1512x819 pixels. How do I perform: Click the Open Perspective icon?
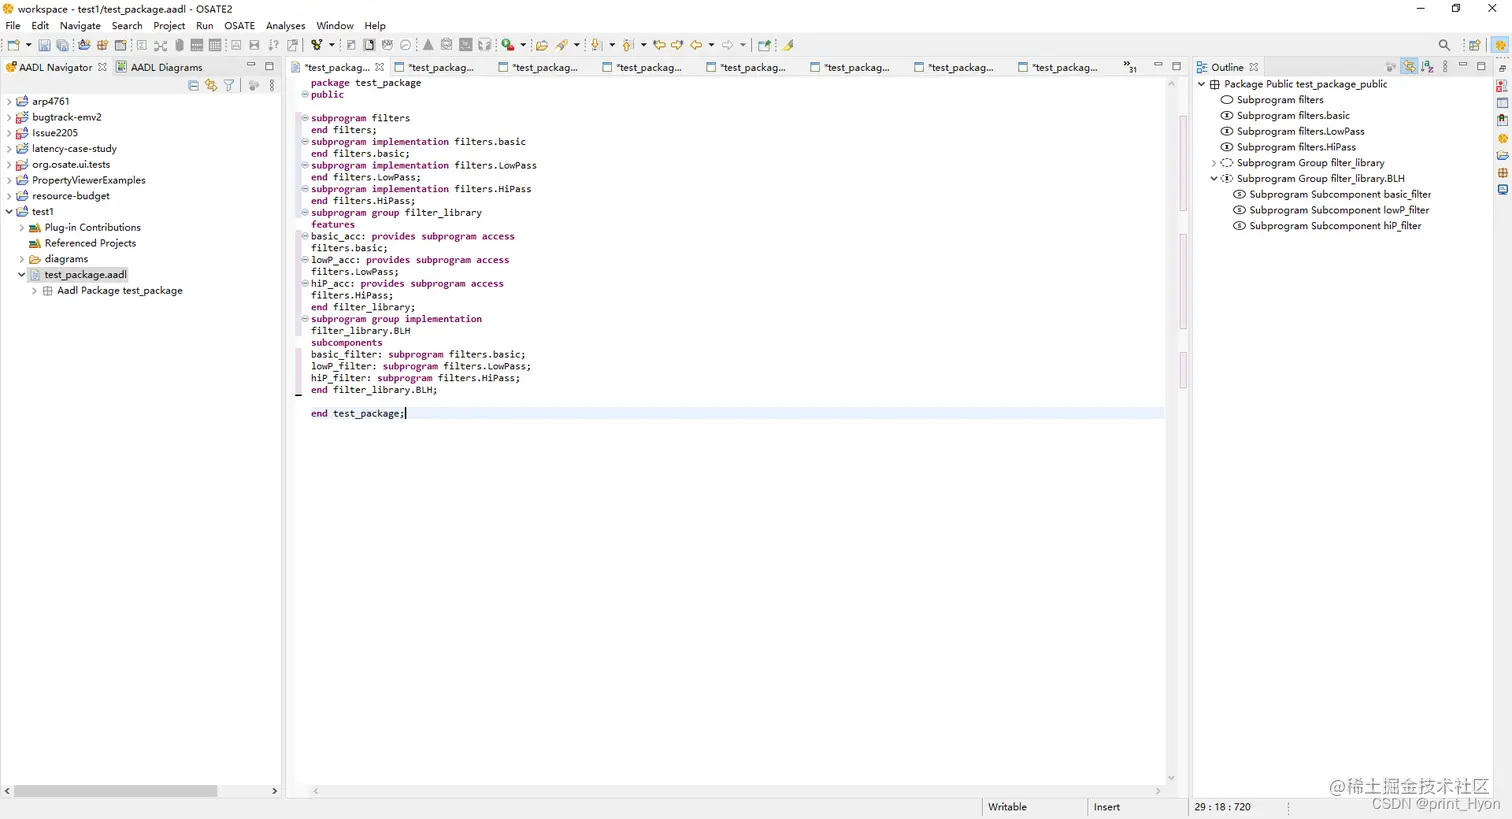pyautogui.click(x=1474, y=45)
